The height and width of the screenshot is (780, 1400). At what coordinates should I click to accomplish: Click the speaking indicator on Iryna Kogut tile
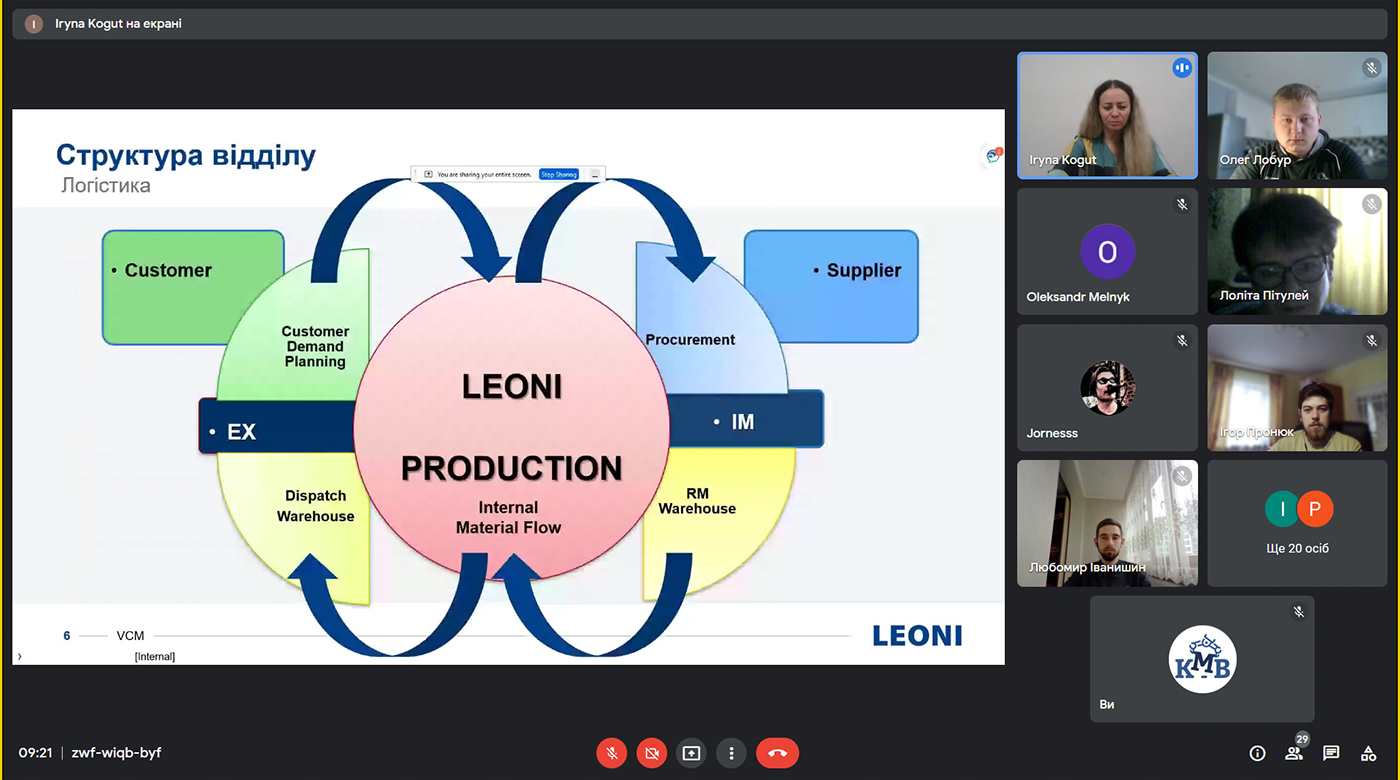(1182, 68)
